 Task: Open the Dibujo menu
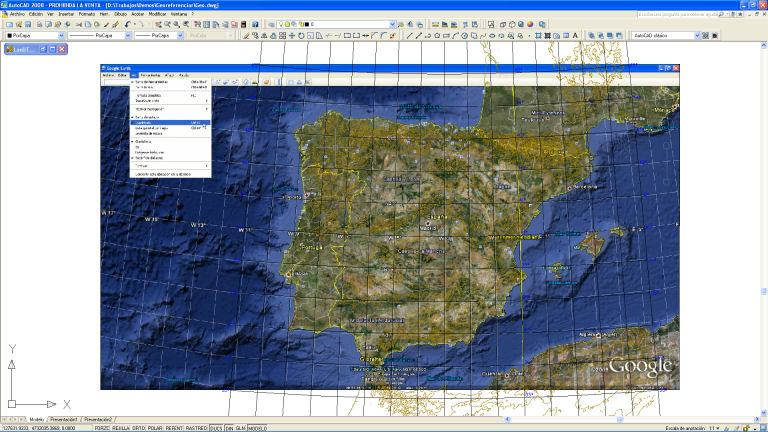[120, 14]
